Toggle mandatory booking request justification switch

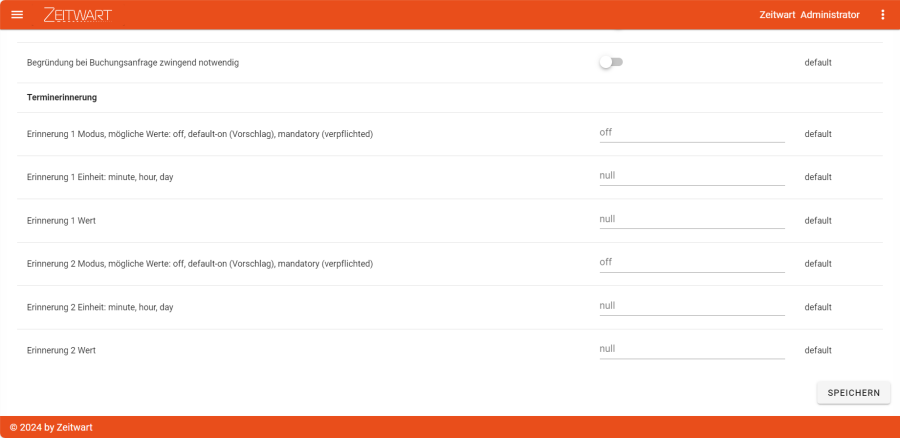tap(610, 62)
